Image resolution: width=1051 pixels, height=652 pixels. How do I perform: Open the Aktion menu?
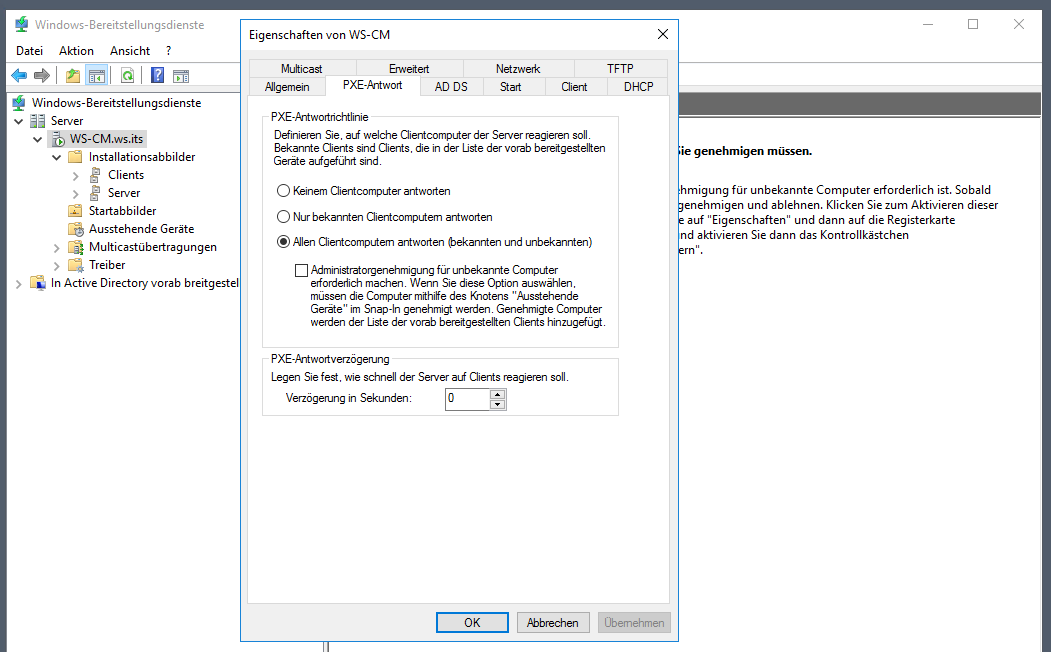(76, 51)
